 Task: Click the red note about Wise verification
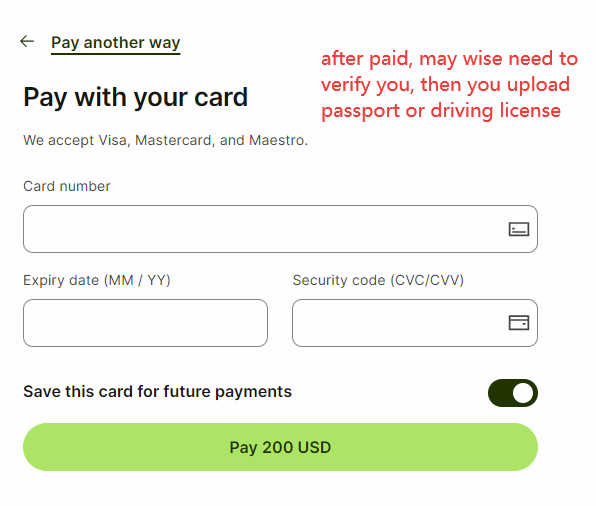[449, 85]
